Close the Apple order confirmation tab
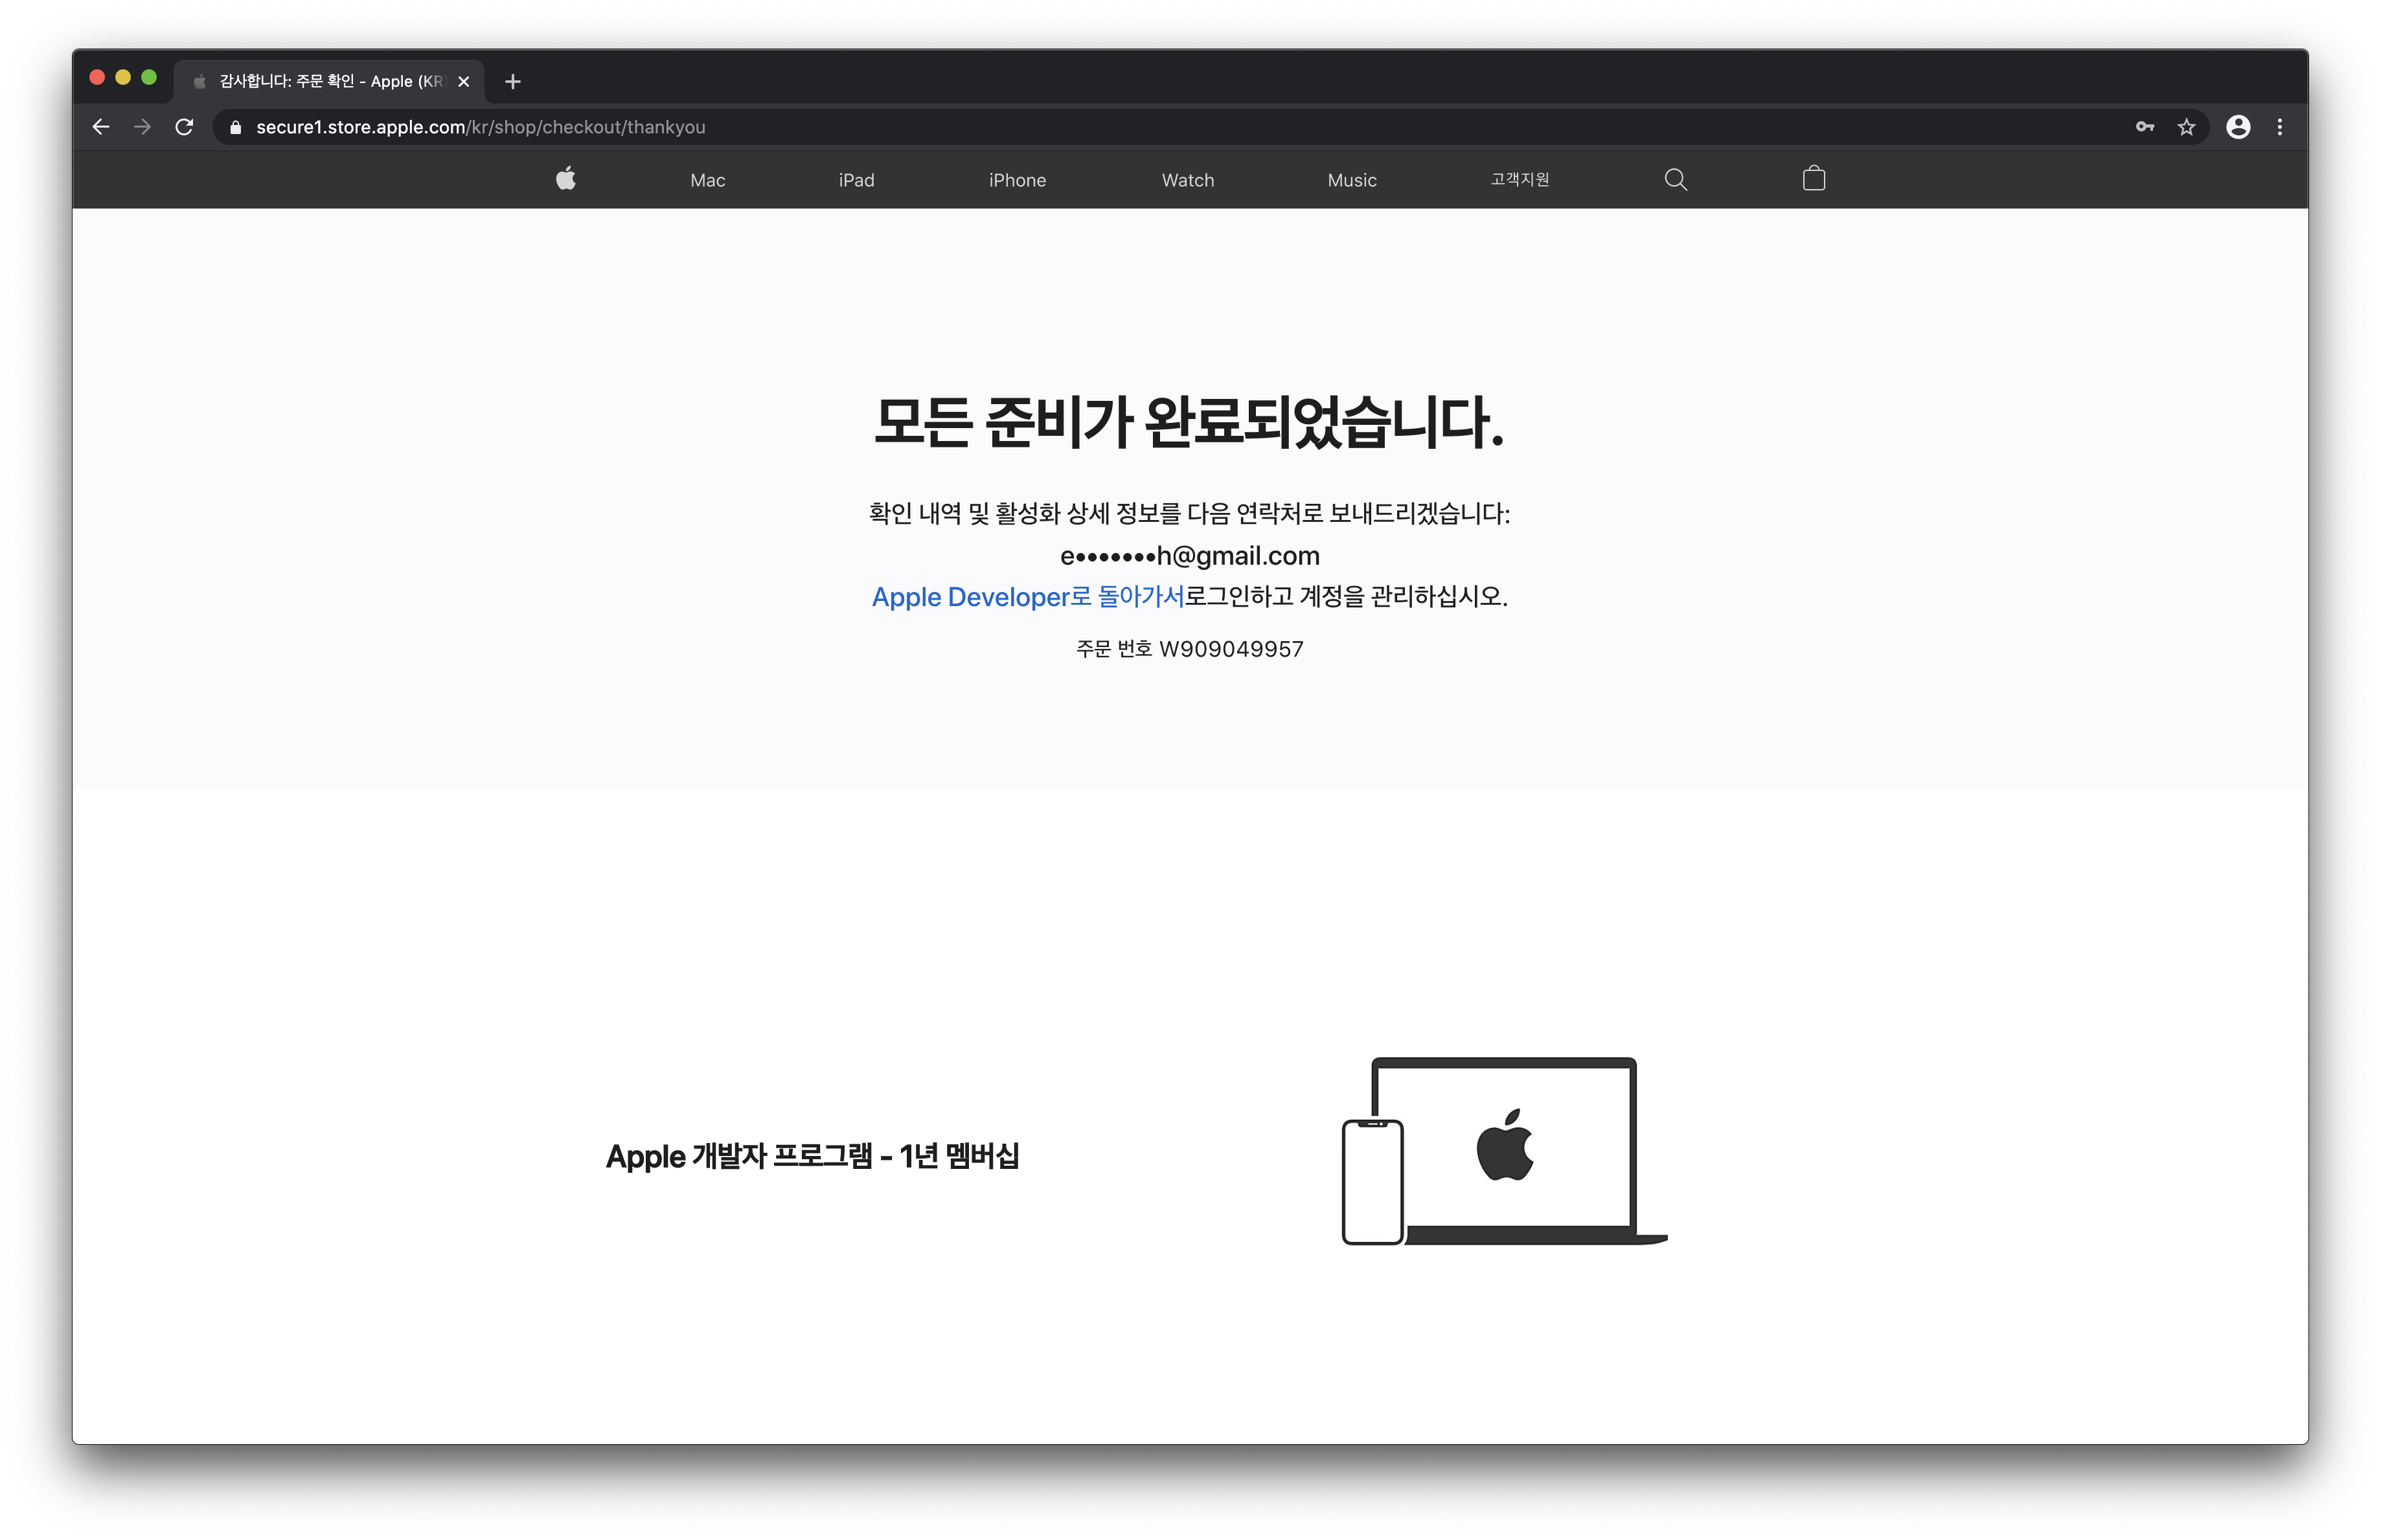This screenshot has width=2381, height=1540. pyautogui.click(x=463, y=82)
